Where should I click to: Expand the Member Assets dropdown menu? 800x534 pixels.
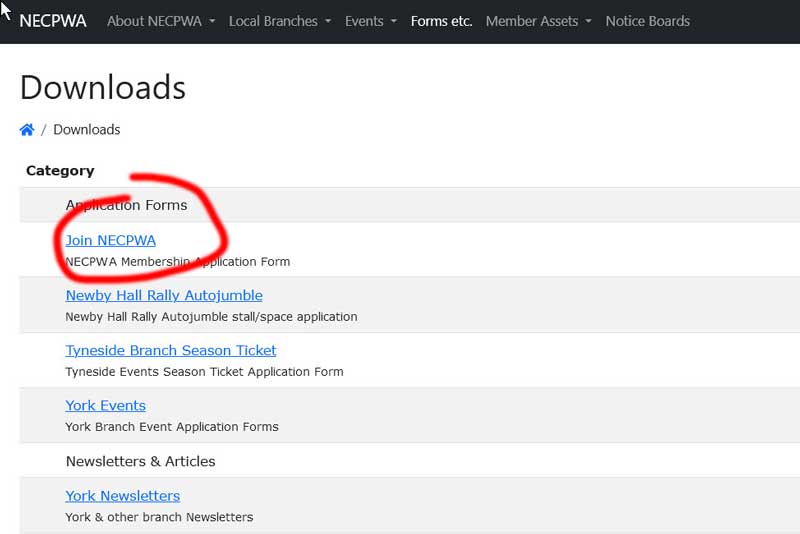pyautogui.click(x=539, y=21)
